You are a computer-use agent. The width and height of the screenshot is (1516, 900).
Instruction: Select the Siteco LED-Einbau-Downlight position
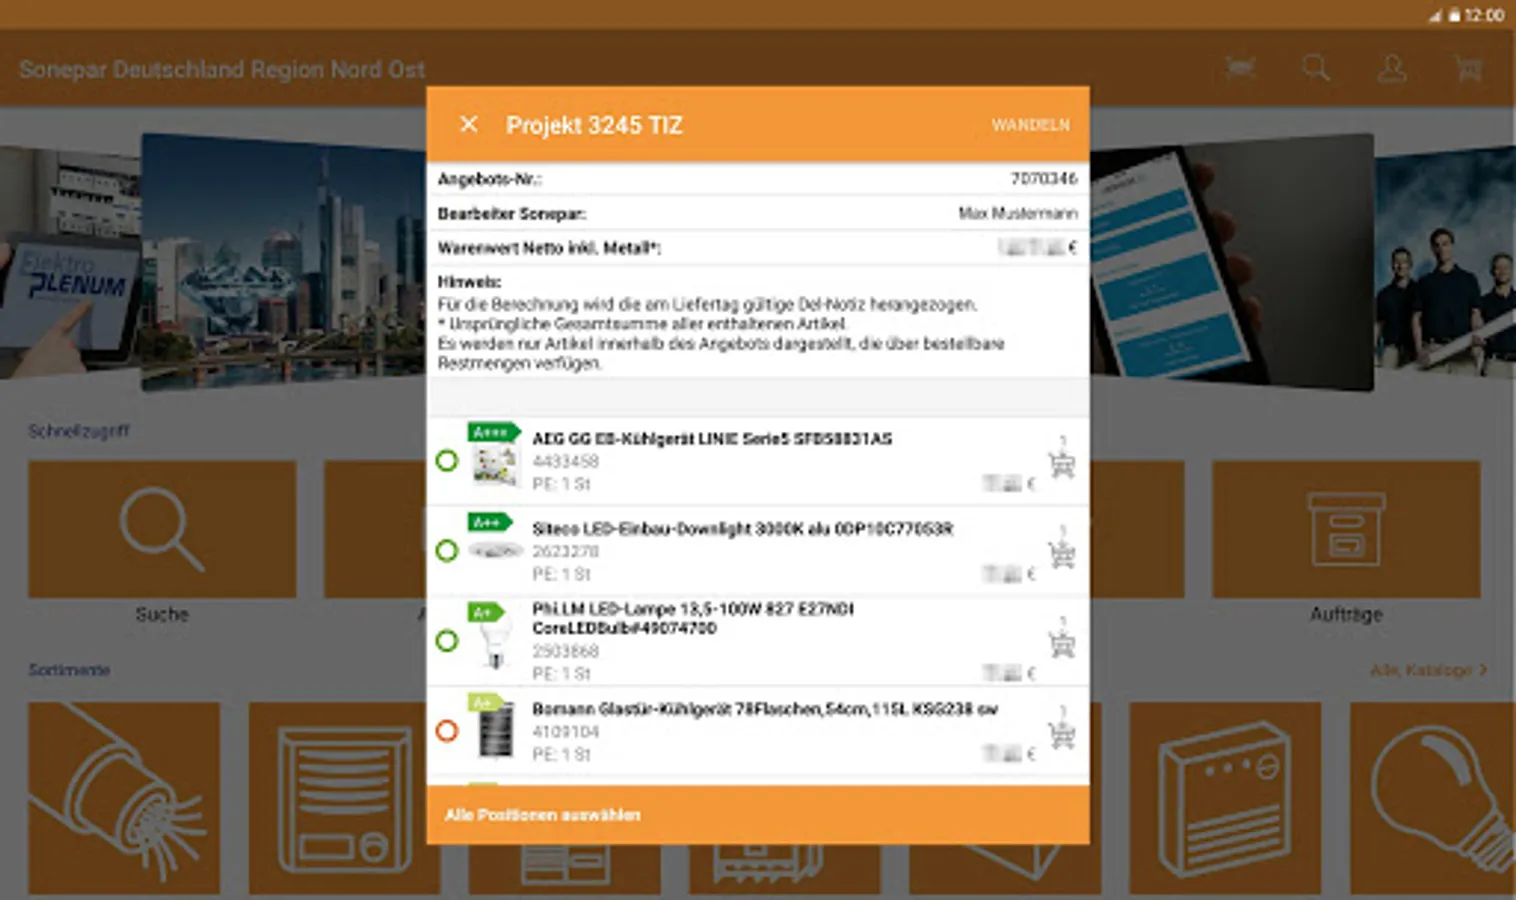(447, 551)
